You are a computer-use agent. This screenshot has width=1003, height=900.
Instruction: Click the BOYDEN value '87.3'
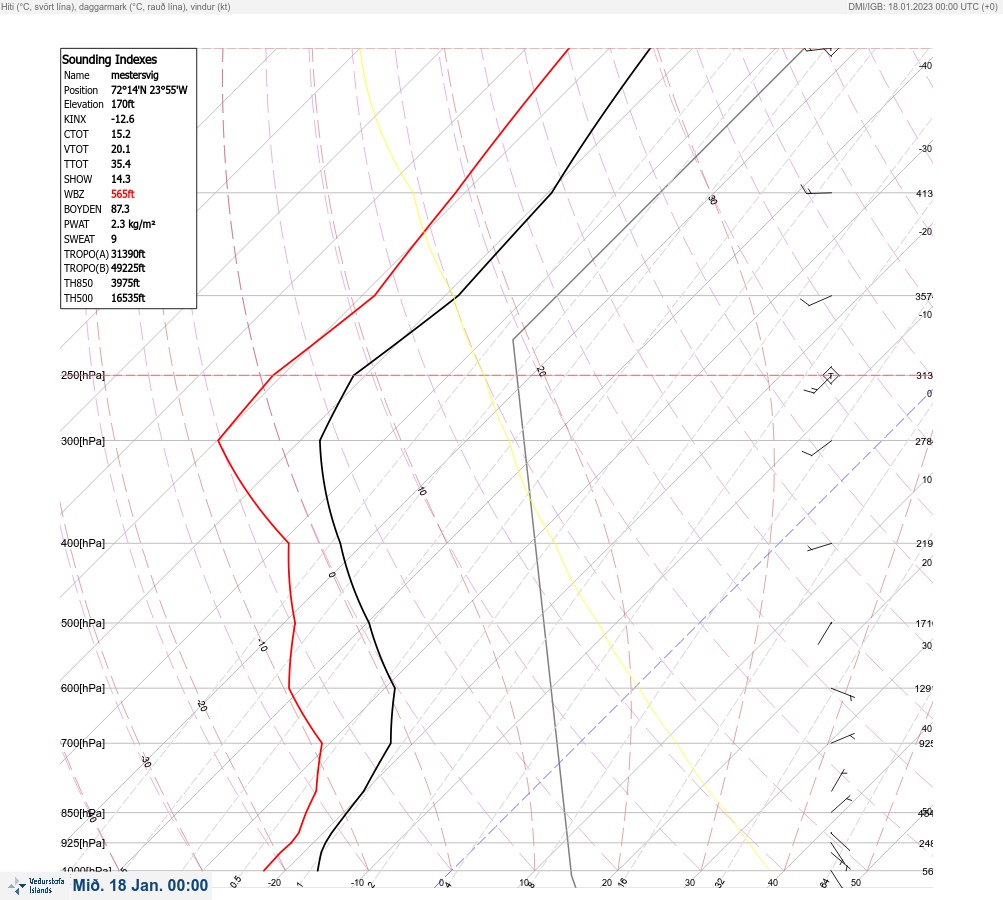point(120,209)
